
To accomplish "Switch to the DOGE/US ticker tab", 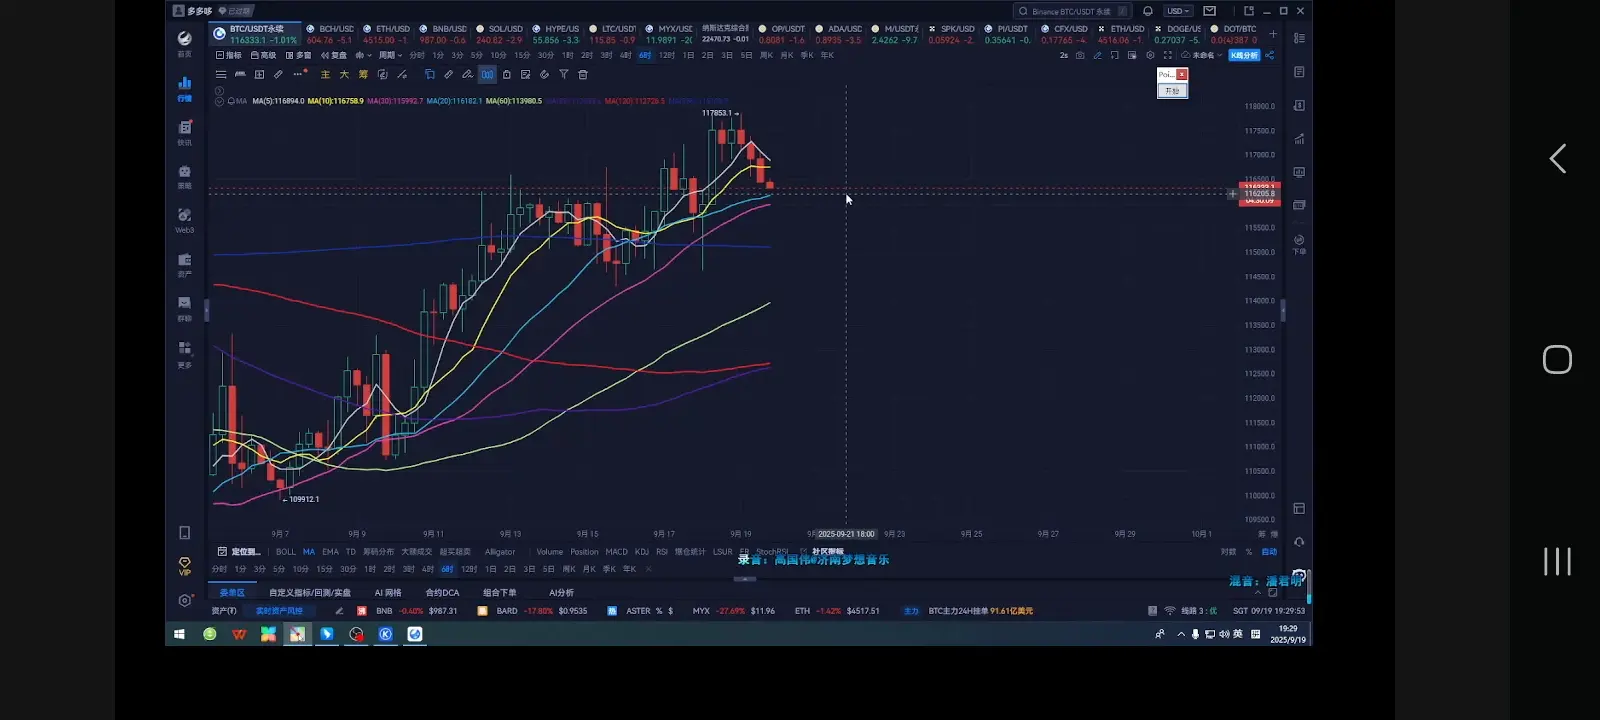I will pos(1177,34).
